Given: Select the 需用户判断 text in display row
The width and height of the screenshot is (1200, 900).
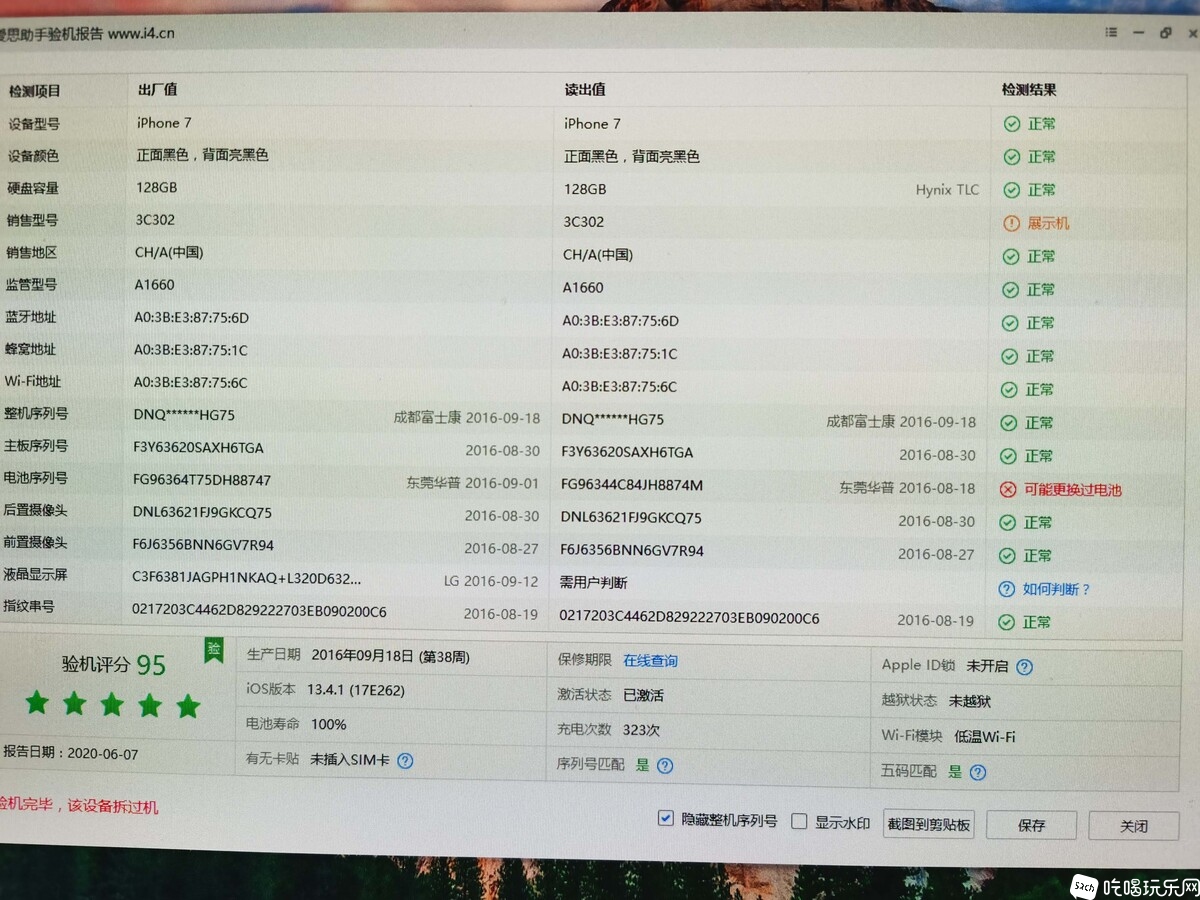Looking at the screenshot, I should tap(593, 582).
